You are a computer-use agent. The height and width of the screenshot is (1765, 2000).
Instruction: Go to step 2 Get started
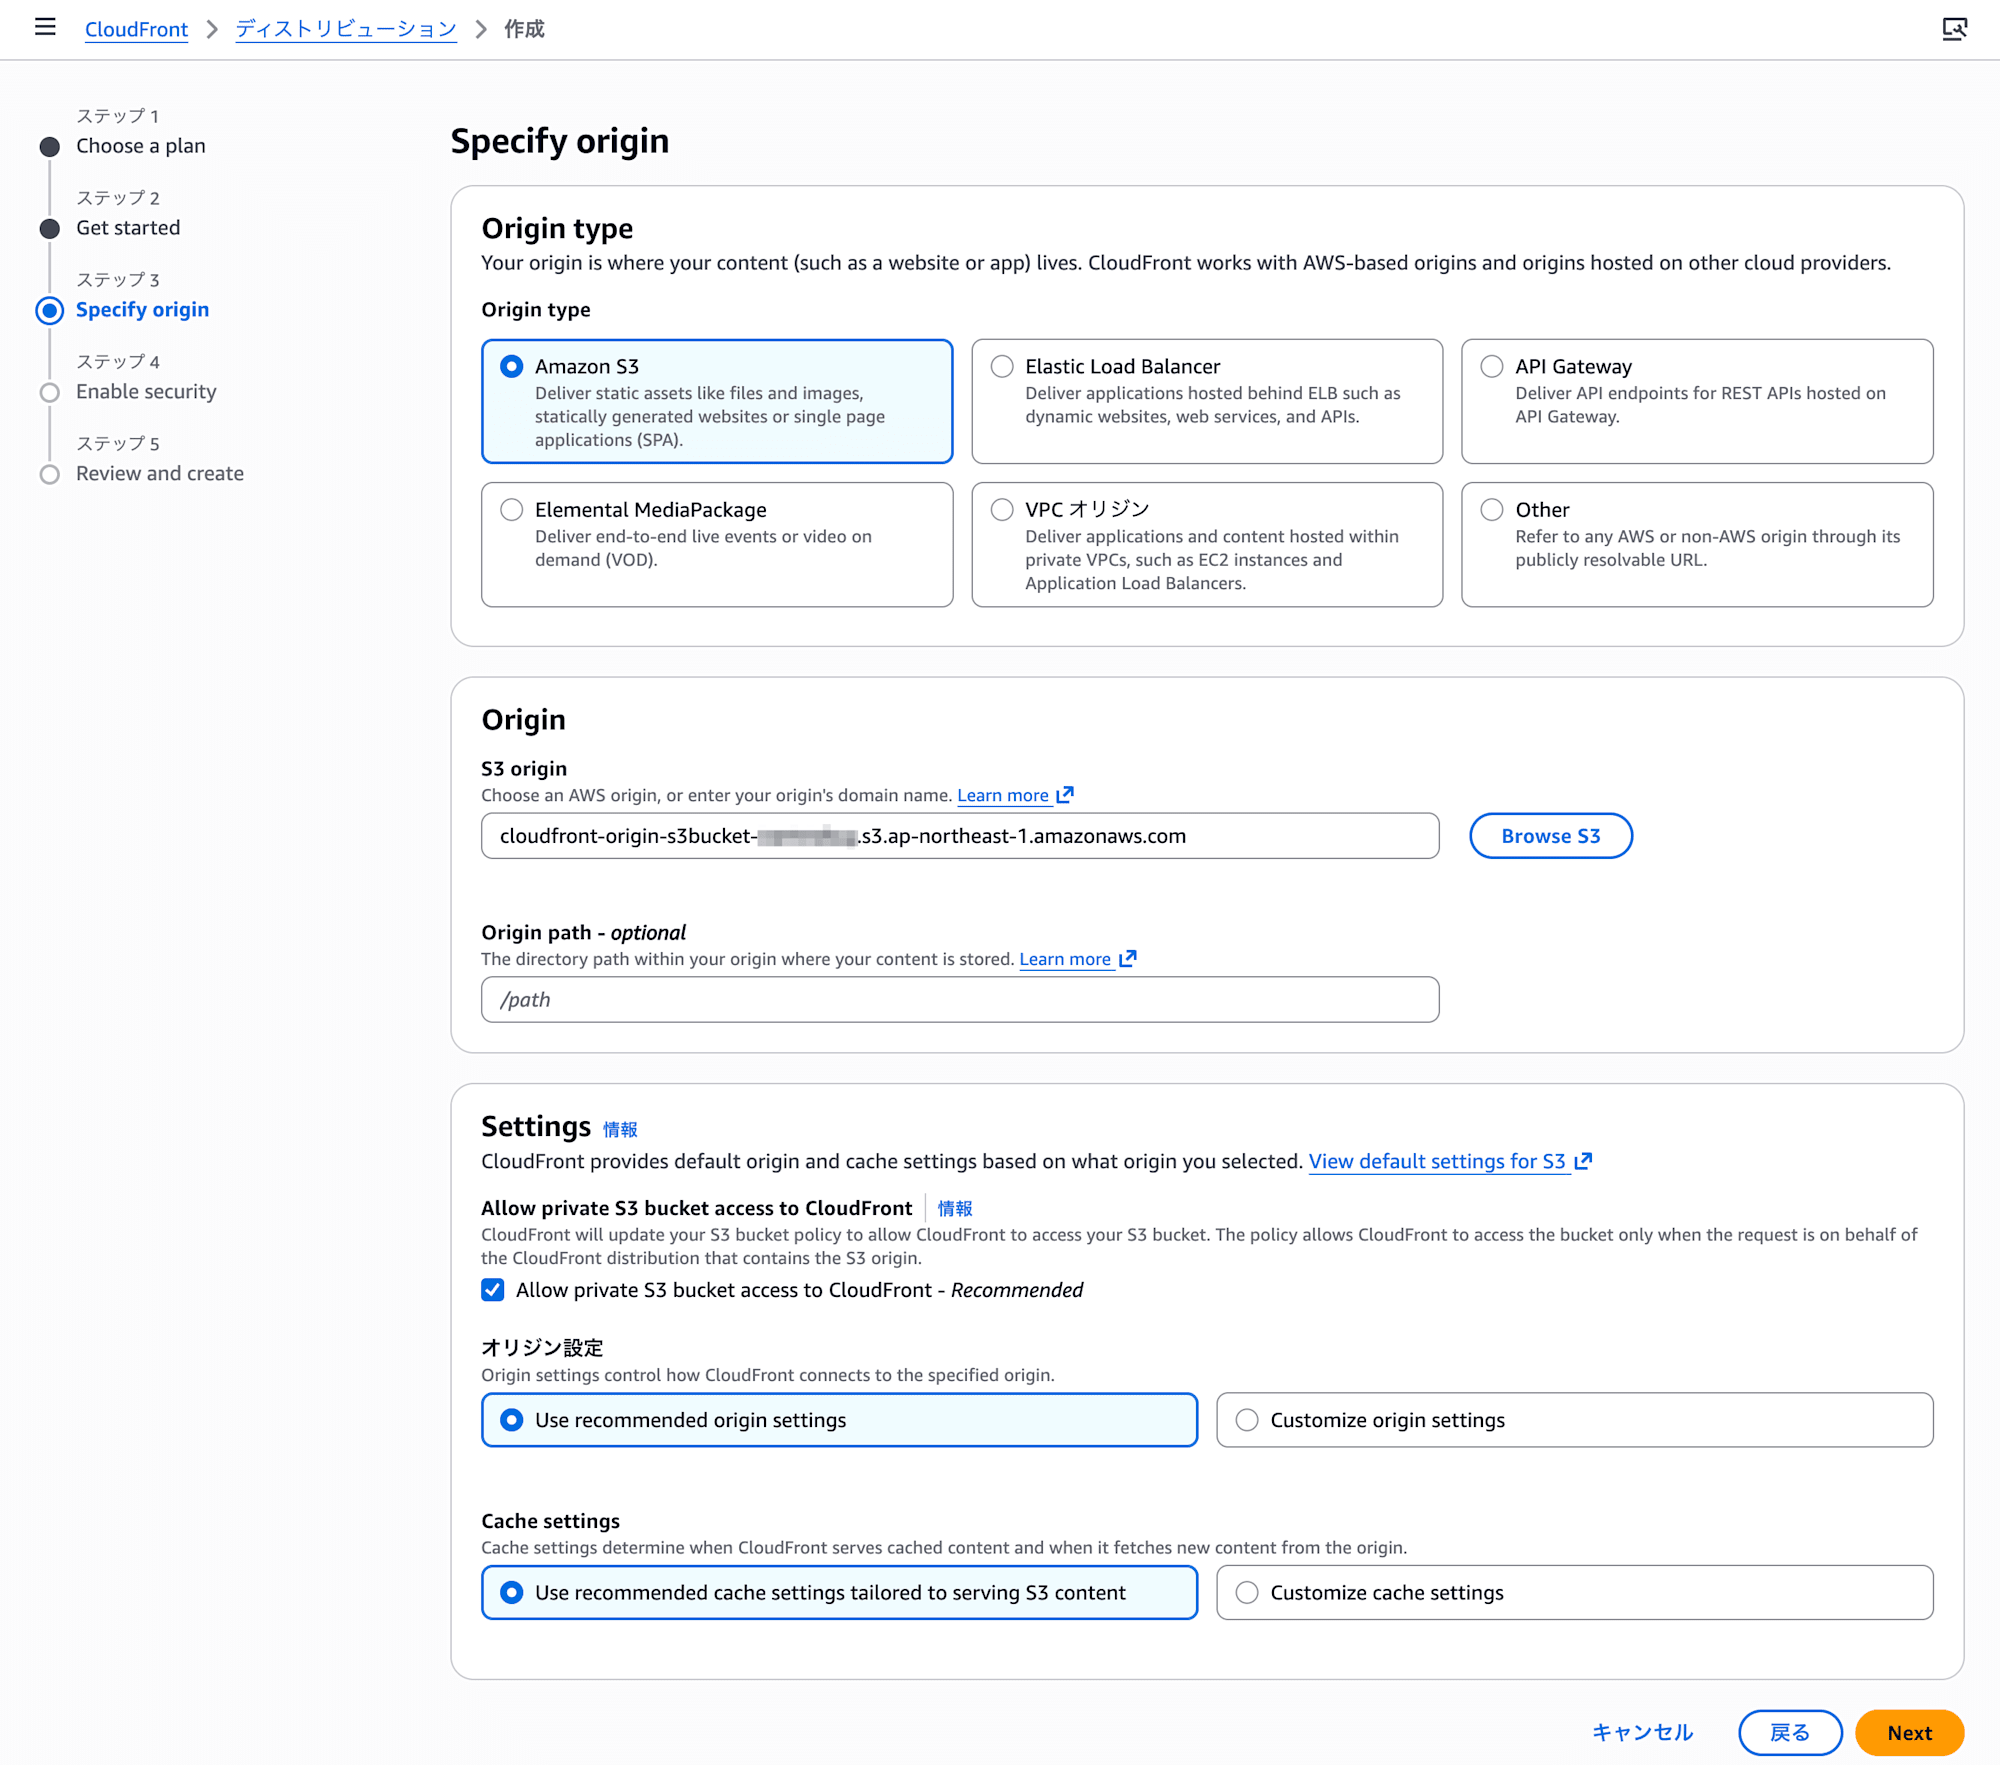(x=128, y=228)
